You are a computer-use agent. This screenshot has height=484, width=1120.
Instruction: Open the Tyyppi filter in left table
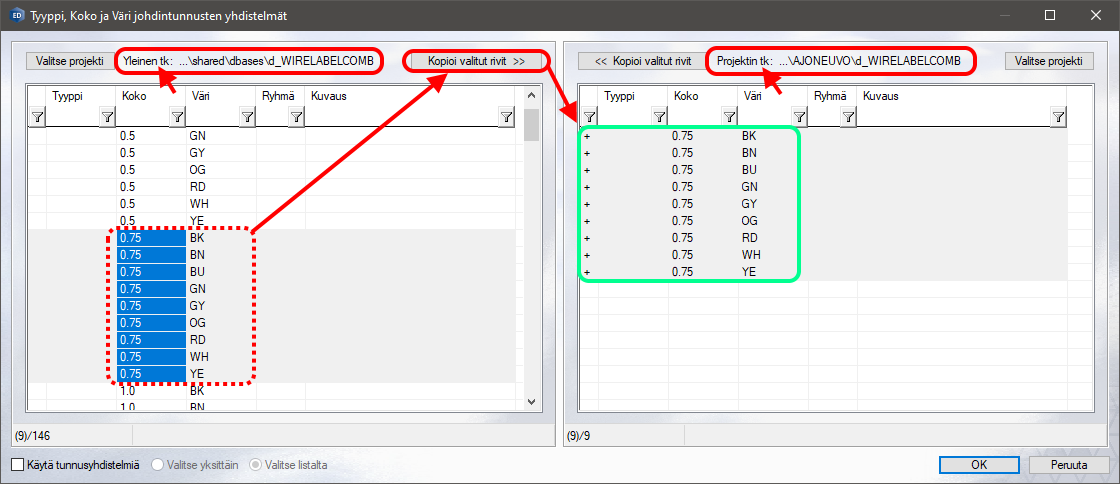(x=107, y=117)
